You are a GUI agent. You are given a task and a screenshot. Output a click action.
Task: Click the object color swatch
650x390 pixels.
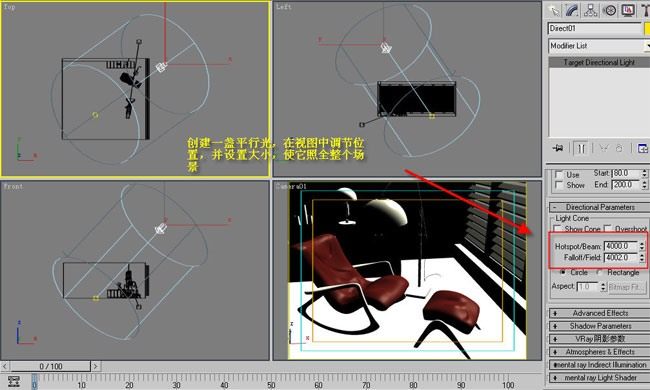(647, 28)
